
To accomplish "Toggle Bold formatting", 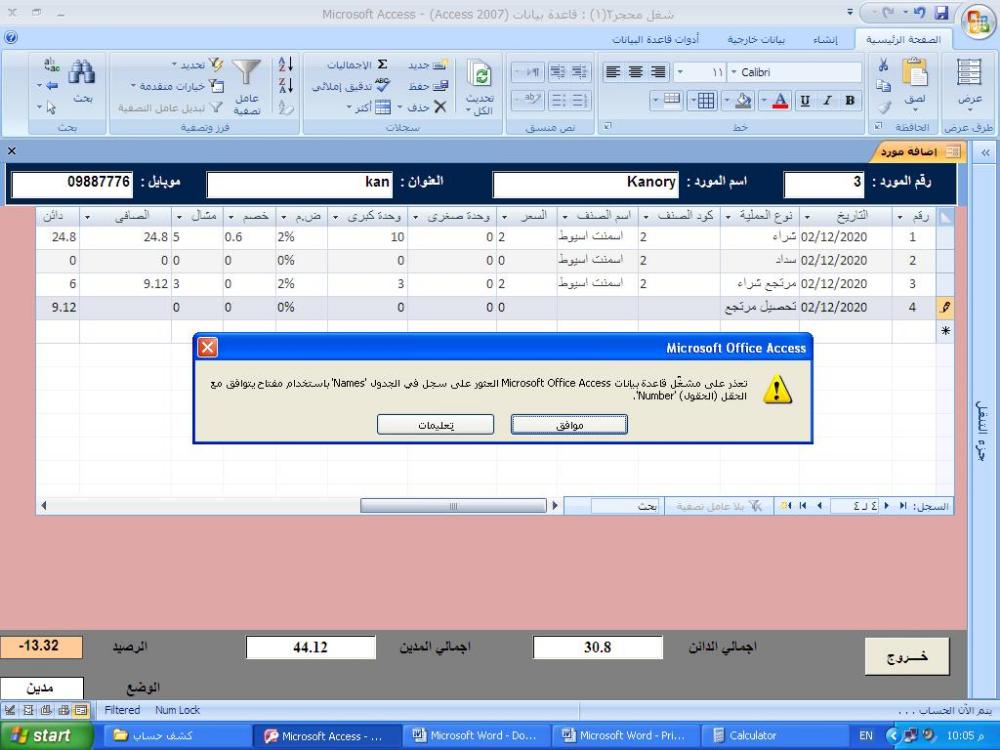I will pos(849,100).
